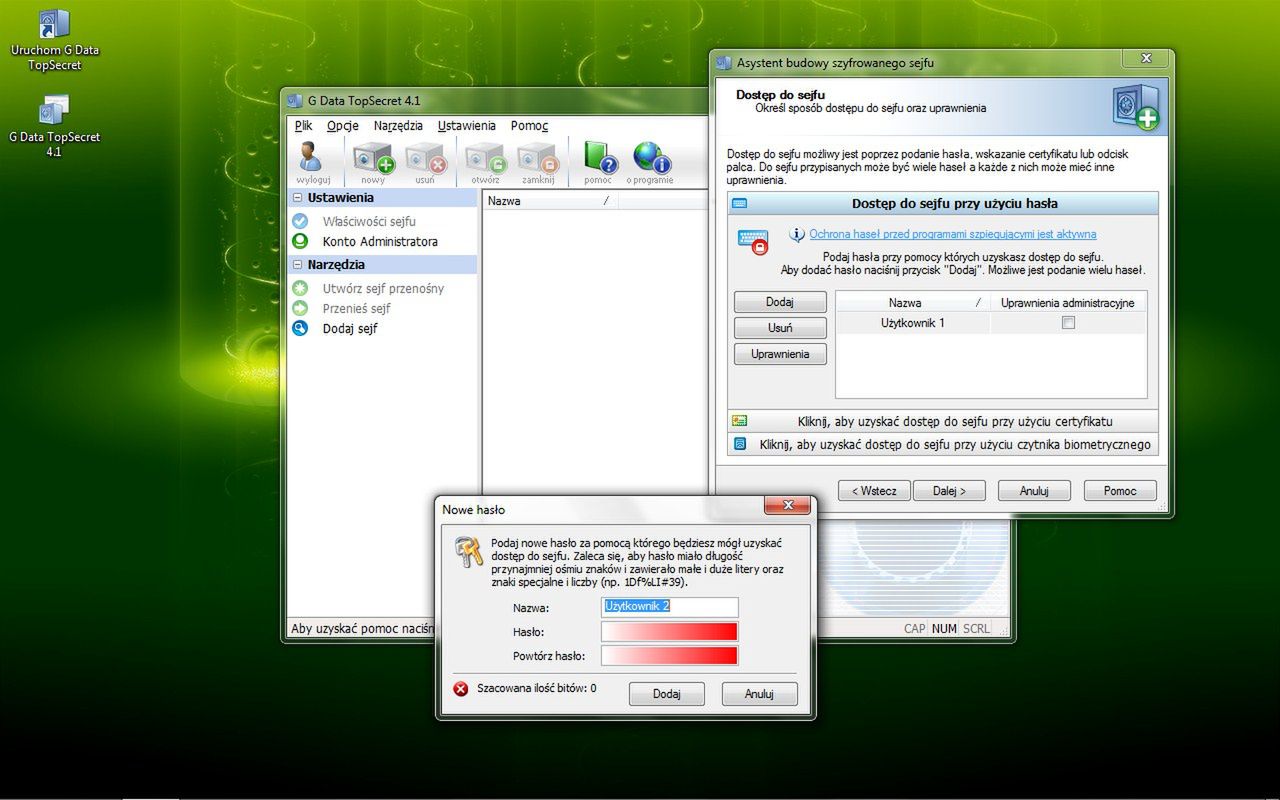The width and height of the screenshot is (1280, 800).
Task: Click the Nazwa field with Użytkownik 2
Action: [x=669, y=607]
